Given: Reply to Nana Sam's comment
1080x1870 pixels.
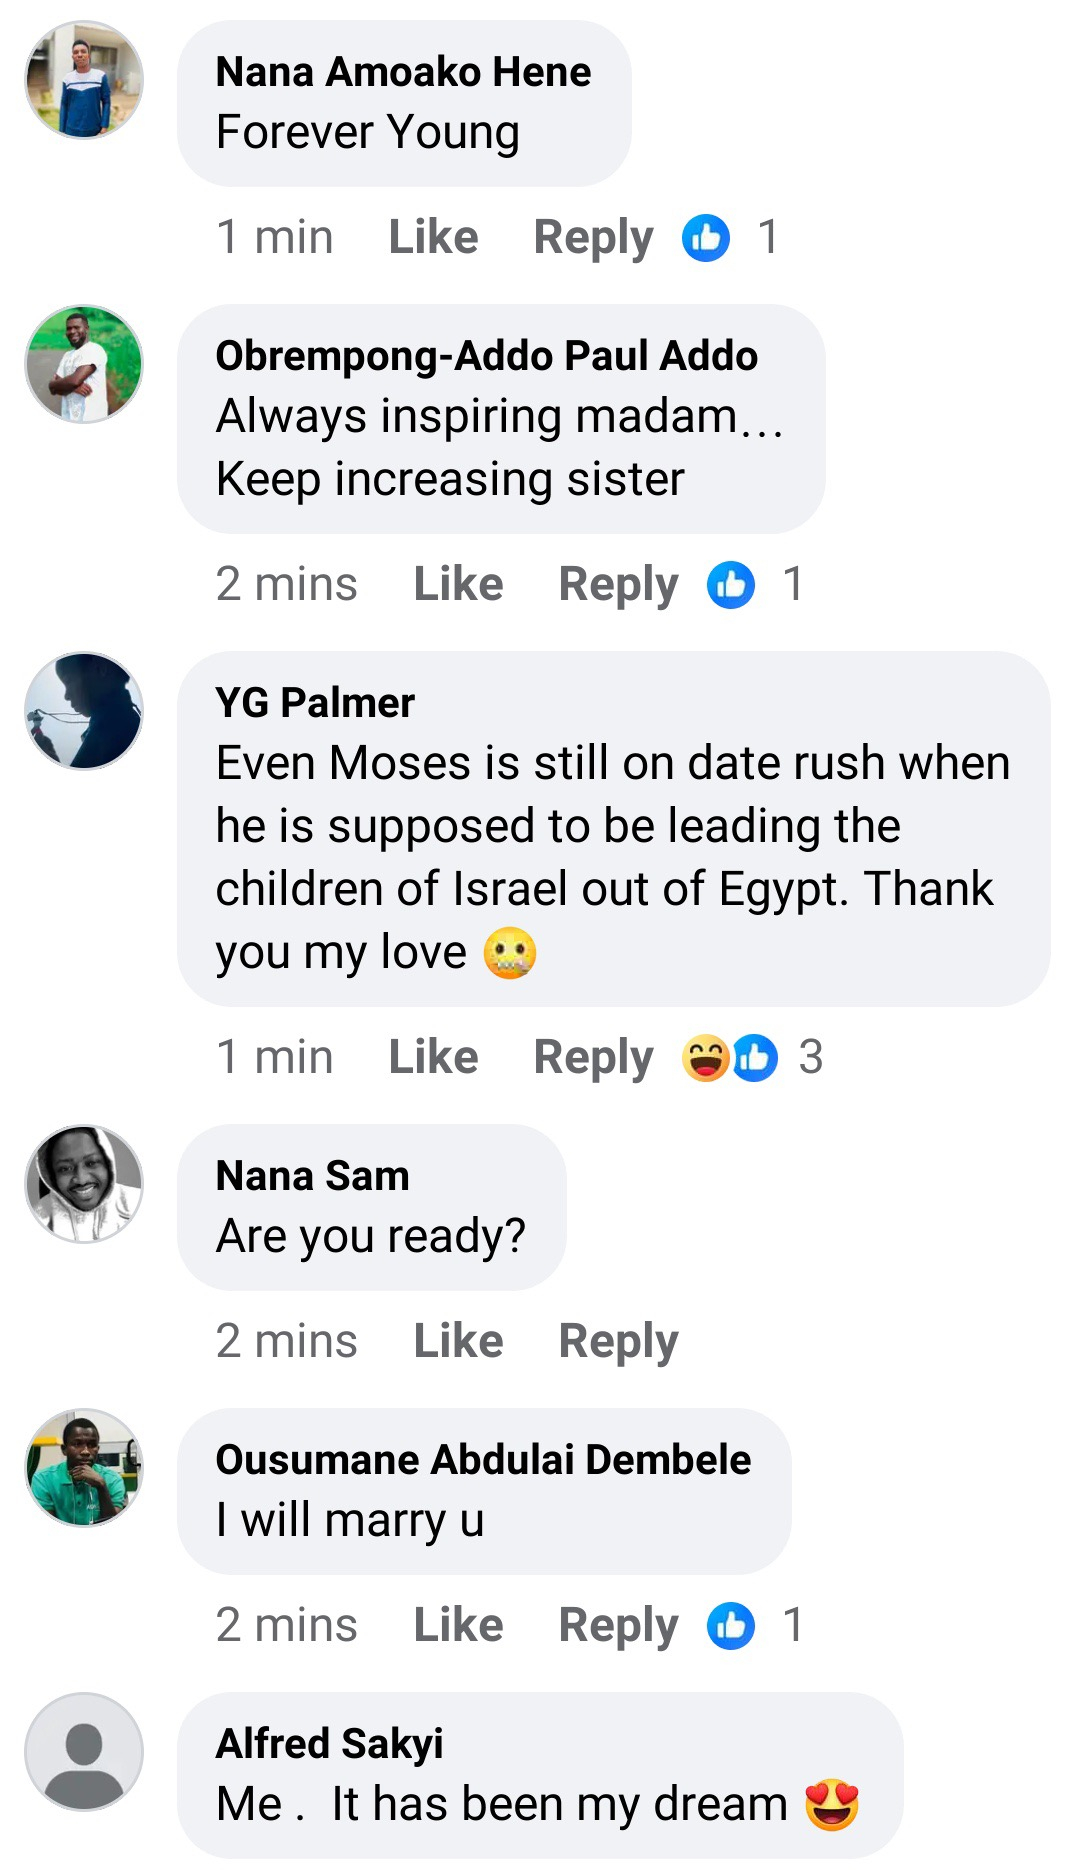Looking at the screenshot, I should (x=618, y=1342).
